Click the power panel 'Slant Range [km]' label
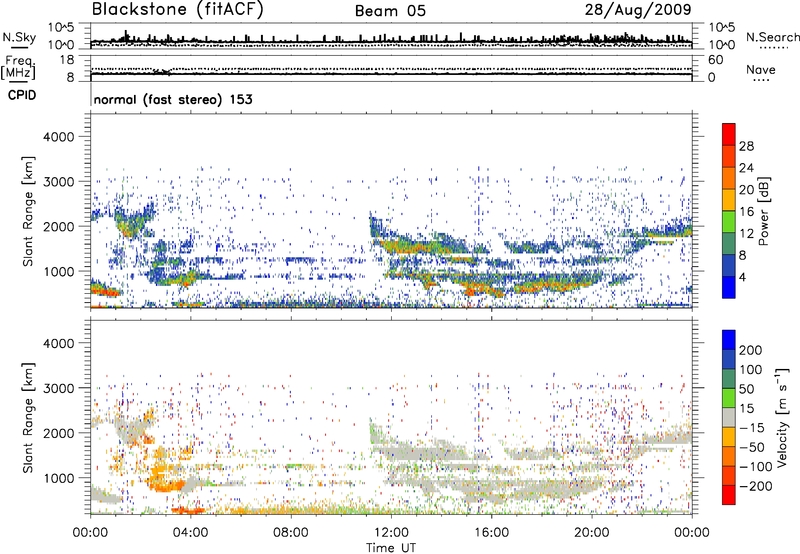The image size is (800, 554). click(x=28, y=211)
